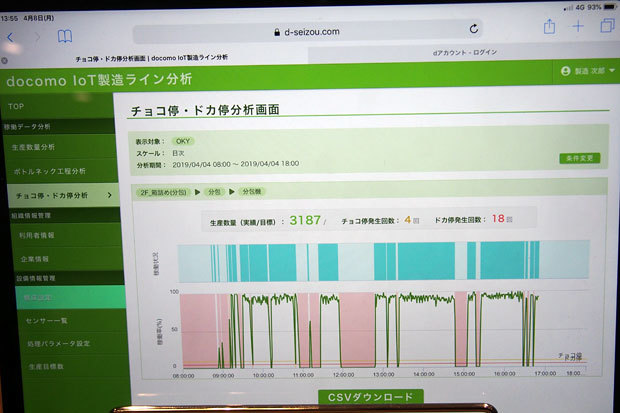Switch to the dアカウント - ログイン tab
Image resolution: width=620 pixels, height=413 pixels.
(x=465, y=52)
